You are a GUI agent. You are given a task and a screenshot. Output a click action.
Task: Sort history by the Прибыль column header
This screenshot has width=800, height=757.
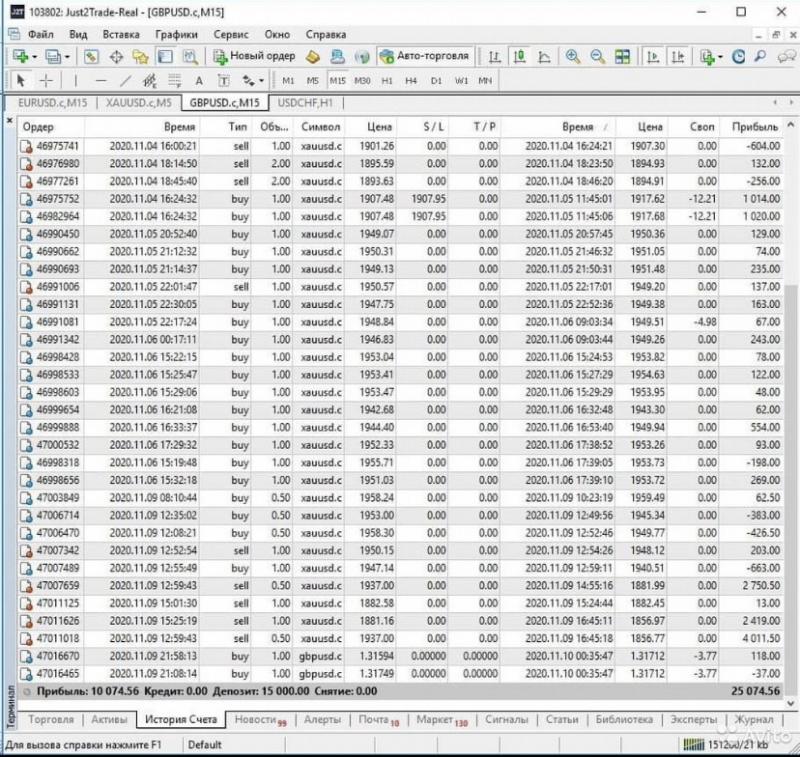[755, 127]
